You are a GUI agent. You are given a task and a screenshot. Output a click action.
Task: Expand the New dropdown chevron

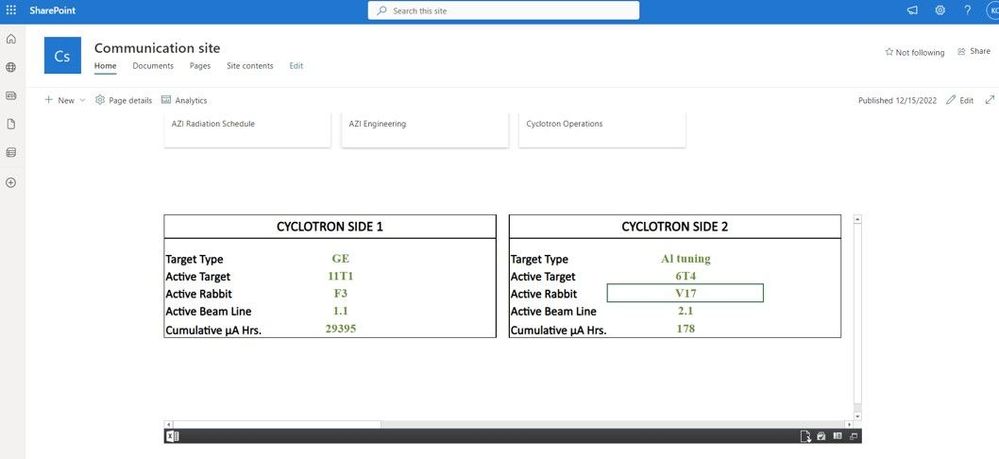click(82, 100)
